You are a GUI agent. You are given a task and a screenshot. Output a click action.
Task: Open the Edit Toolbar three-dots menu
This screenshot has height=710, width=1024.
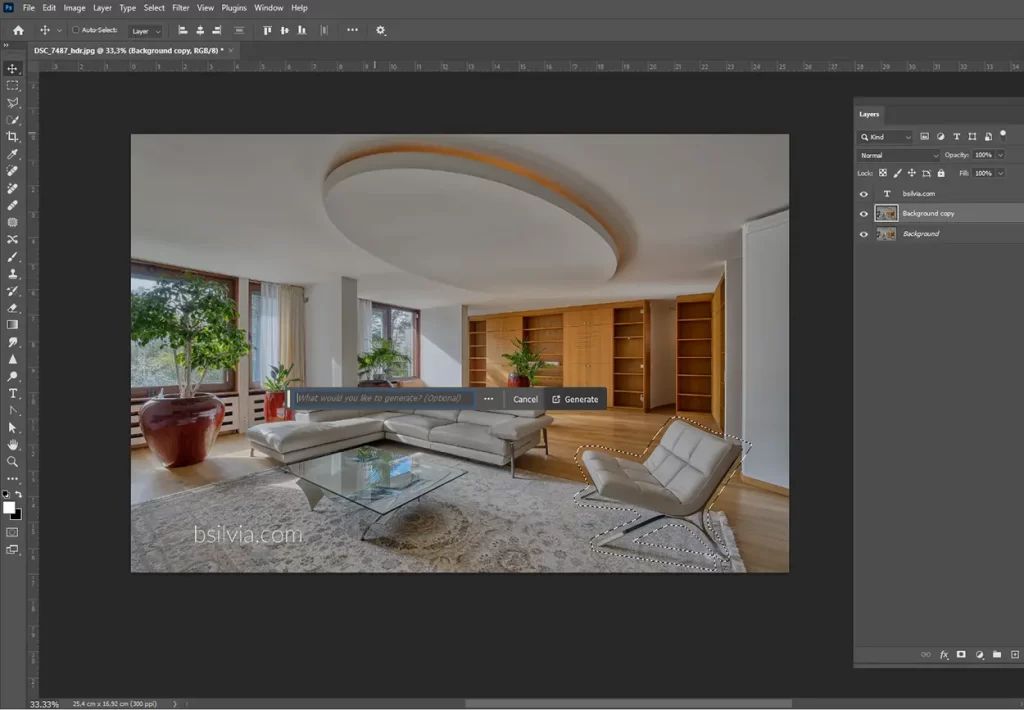coord(12,478)
